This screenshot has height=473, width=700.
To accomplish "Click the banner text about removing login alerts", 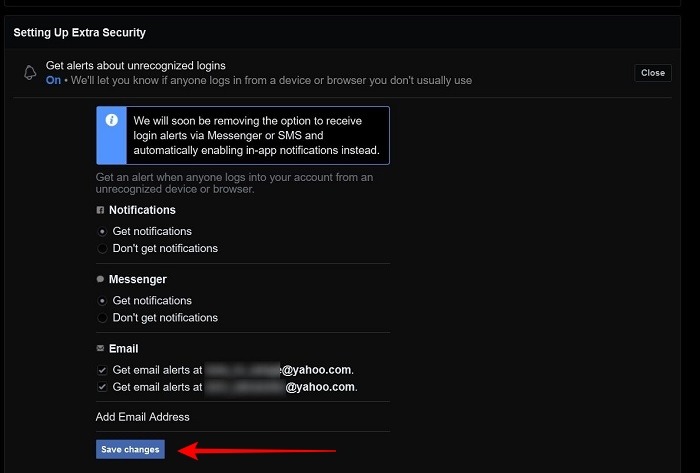I will [257, 136].
